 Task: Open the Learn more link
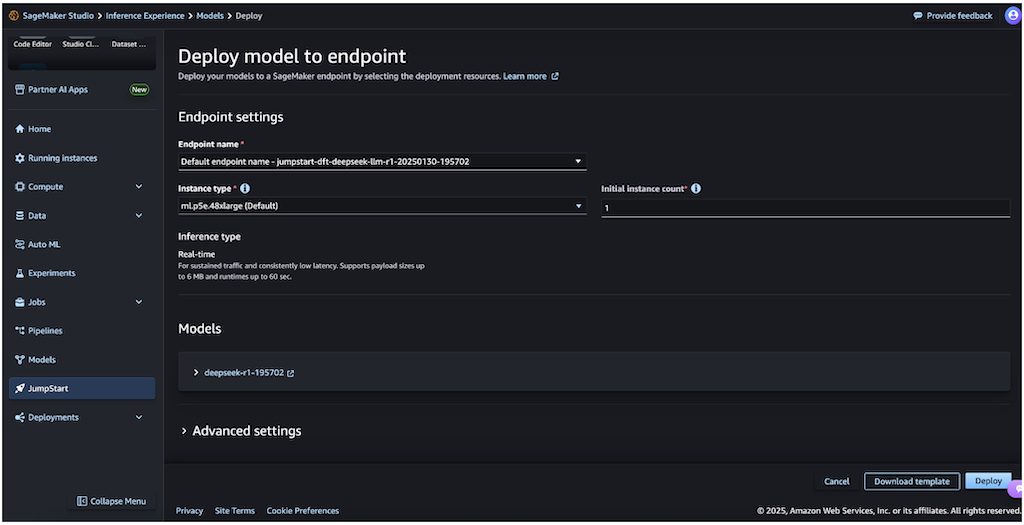point(526,76)
